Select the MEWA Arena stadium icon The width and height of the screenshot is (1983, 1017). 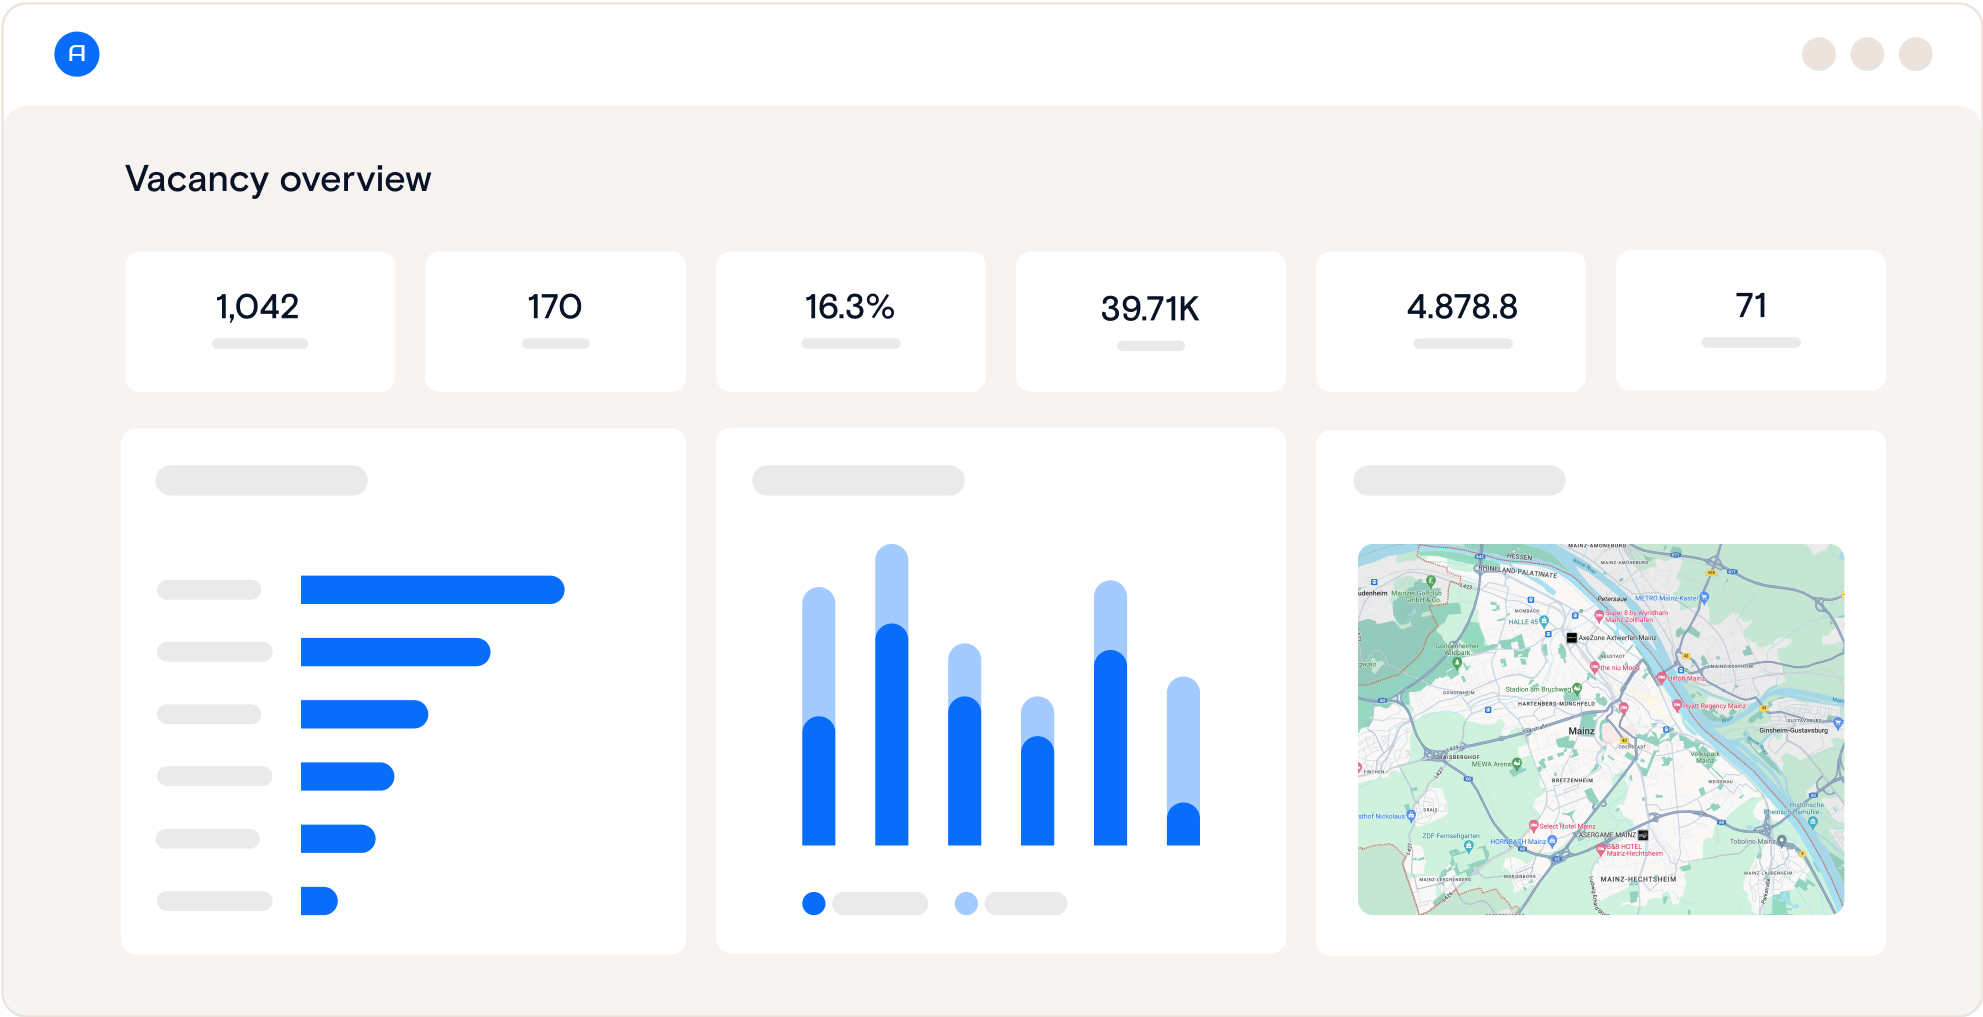[x=1516, y=762]
